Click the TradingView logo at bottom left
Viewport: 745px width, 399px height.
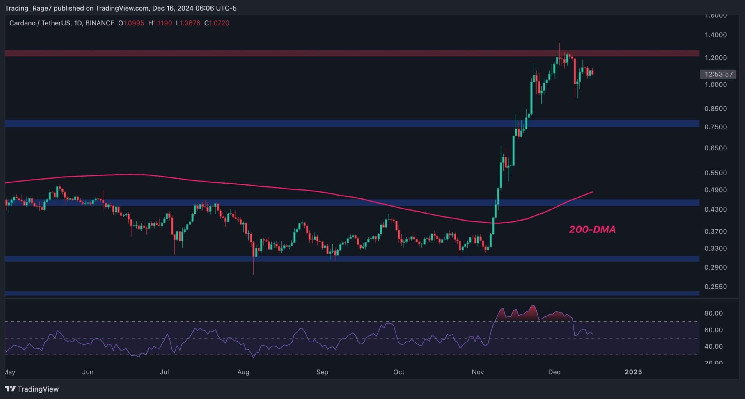(x=32, y=389)
